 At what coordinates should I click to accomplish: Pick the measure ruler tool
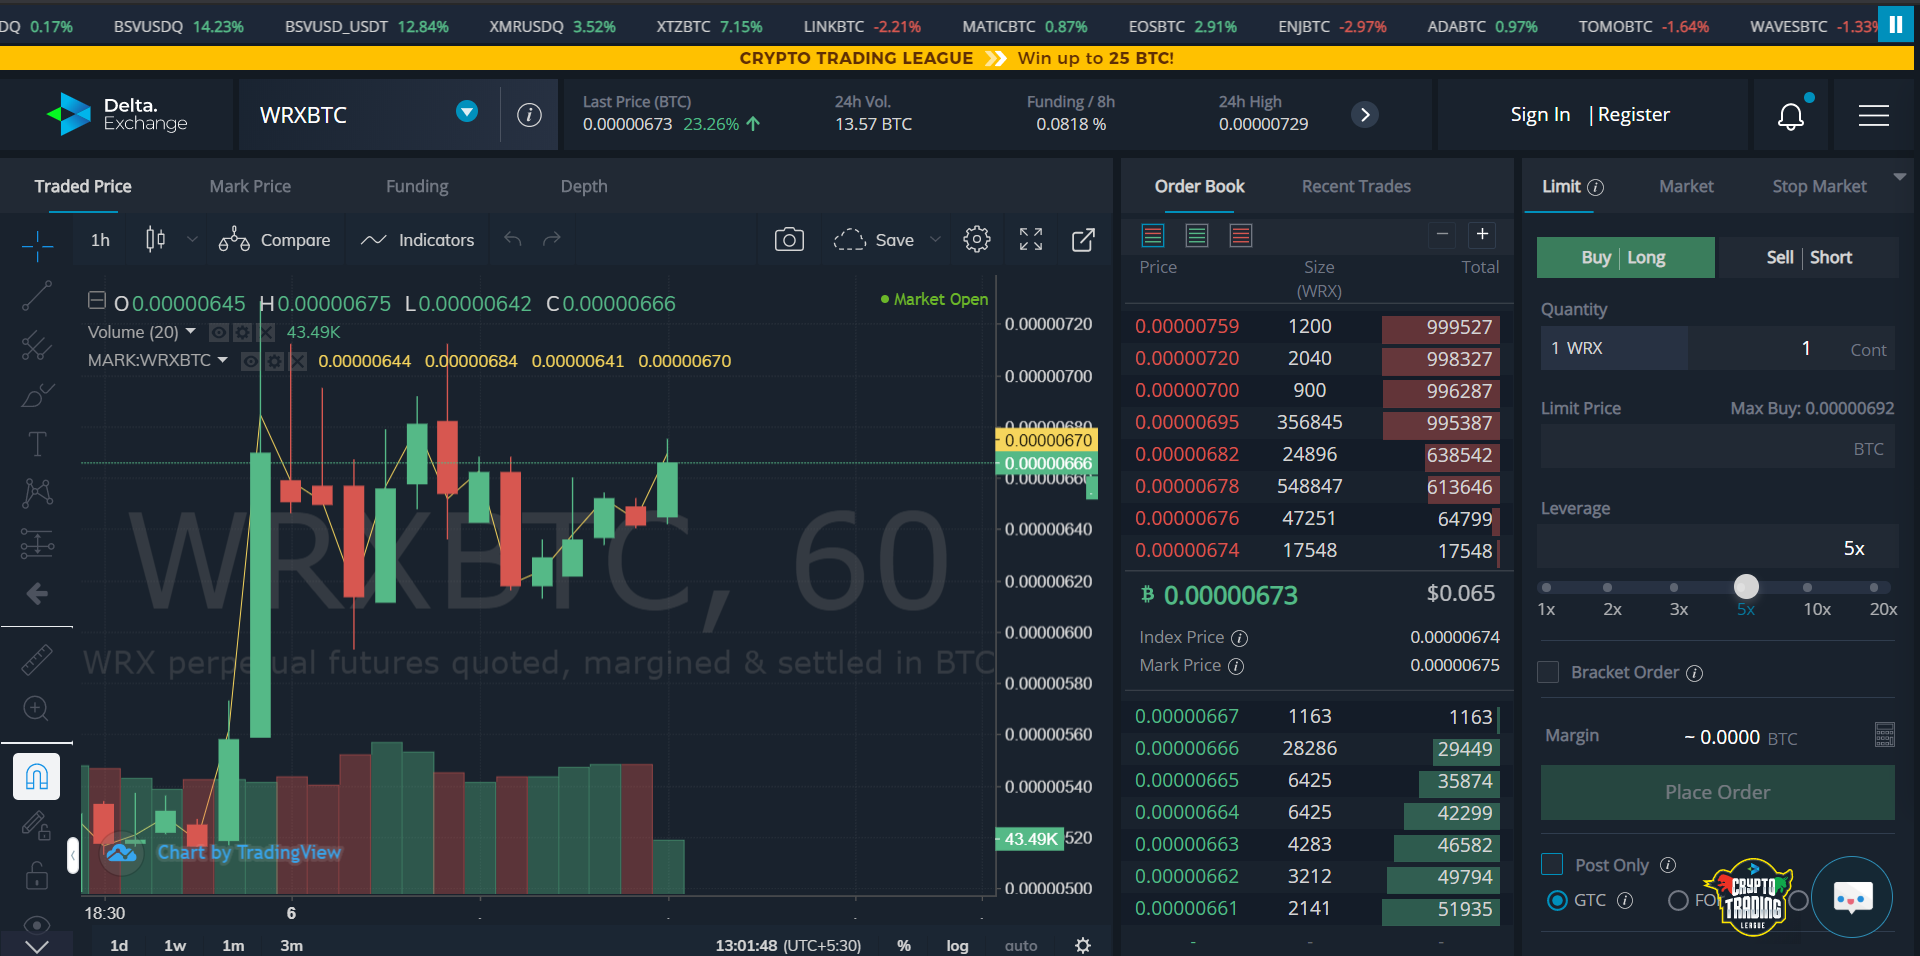[37, 659]
